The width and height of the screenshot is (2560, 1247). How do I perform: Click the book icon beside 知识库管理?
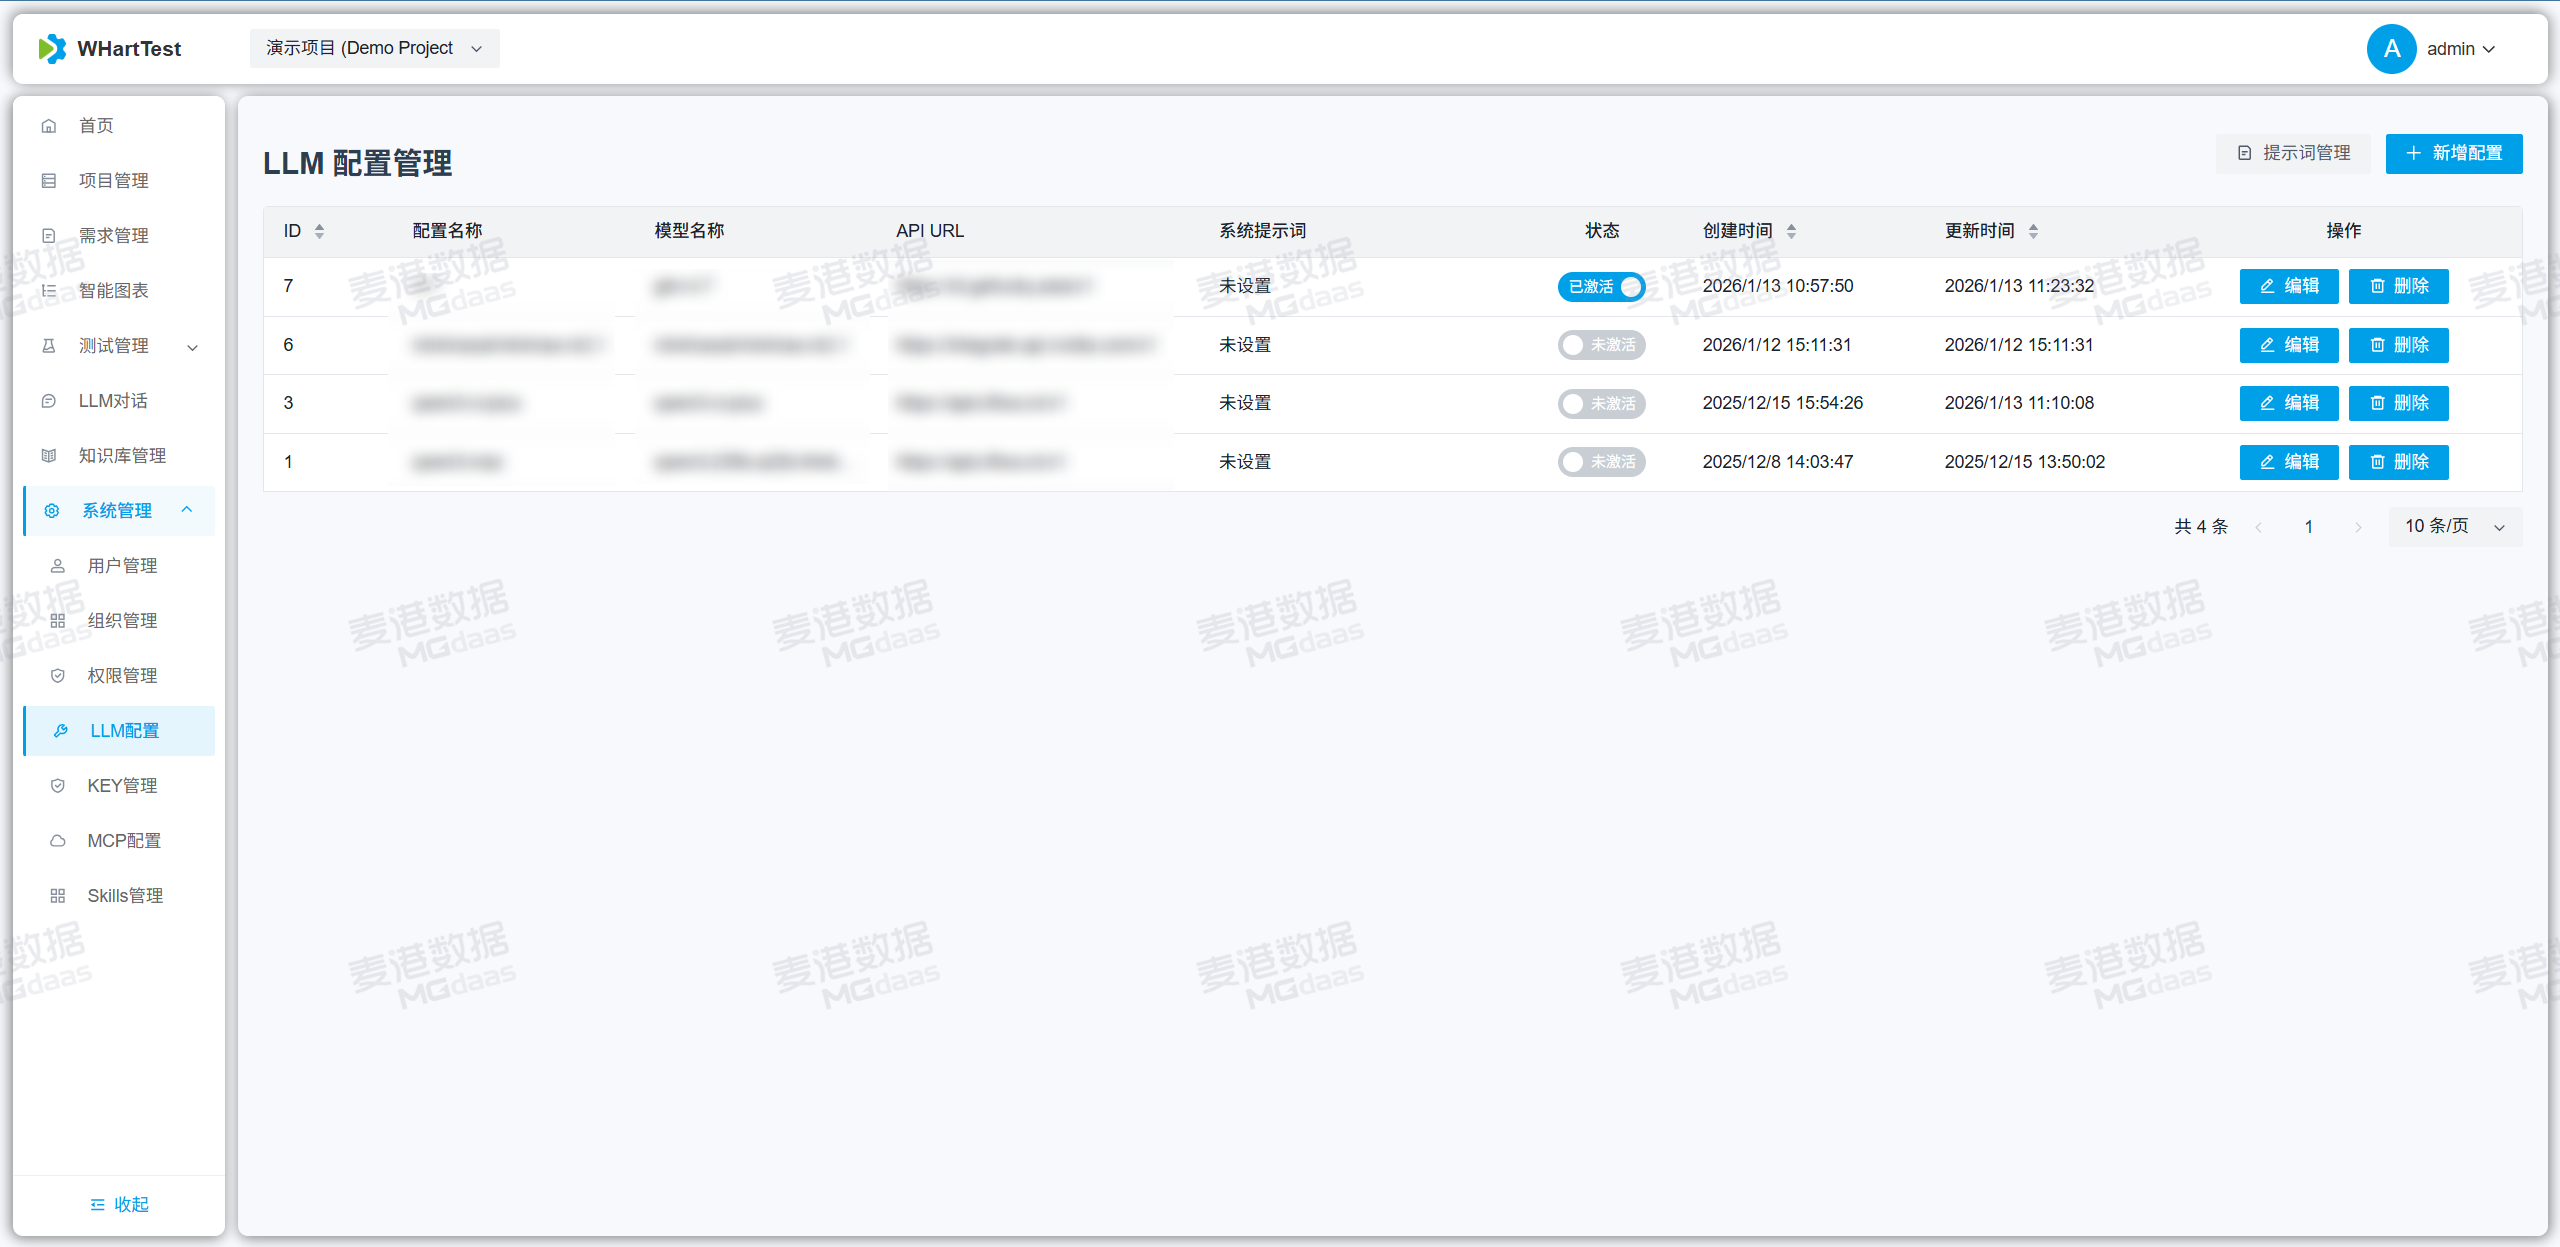coord(48,456)
